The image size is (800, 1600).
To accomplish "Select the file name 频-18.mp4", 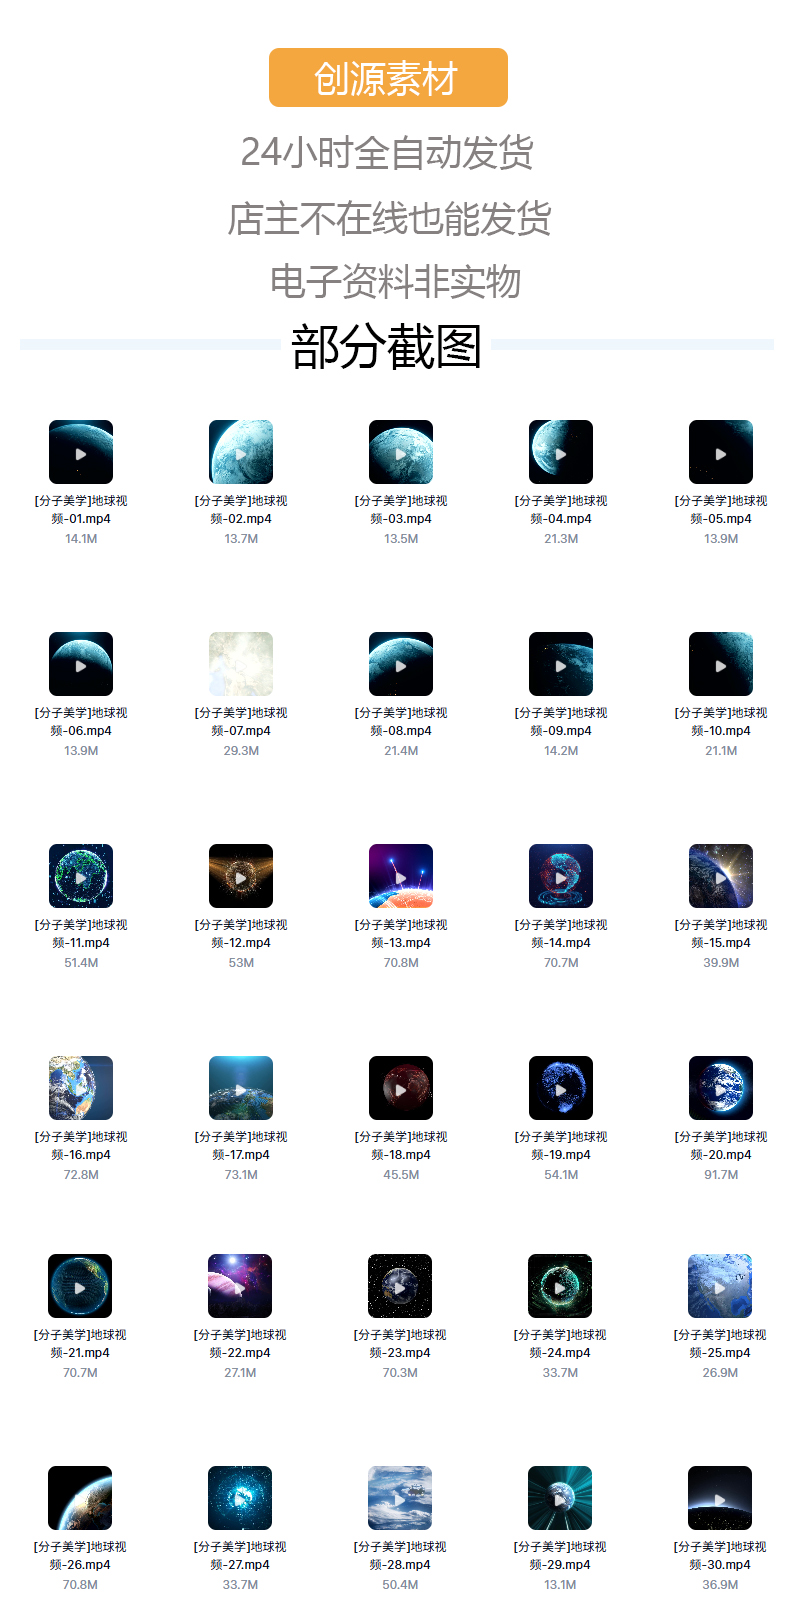I will pyautogui.click(x=401, y=1155).
